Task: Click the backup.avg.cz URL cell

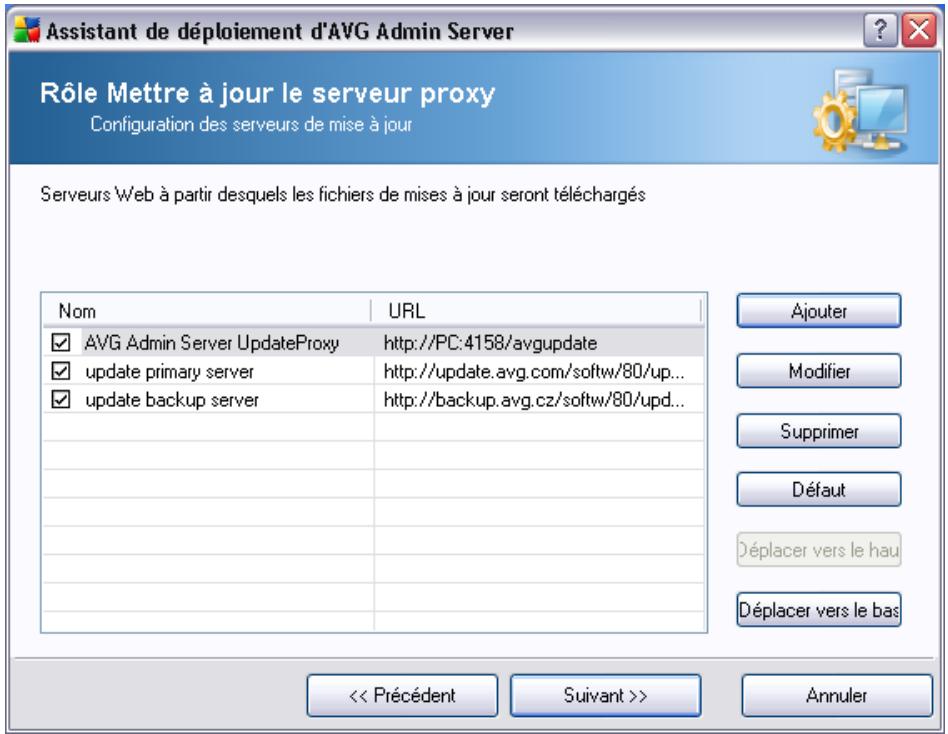Action: (x=534, y=400)
